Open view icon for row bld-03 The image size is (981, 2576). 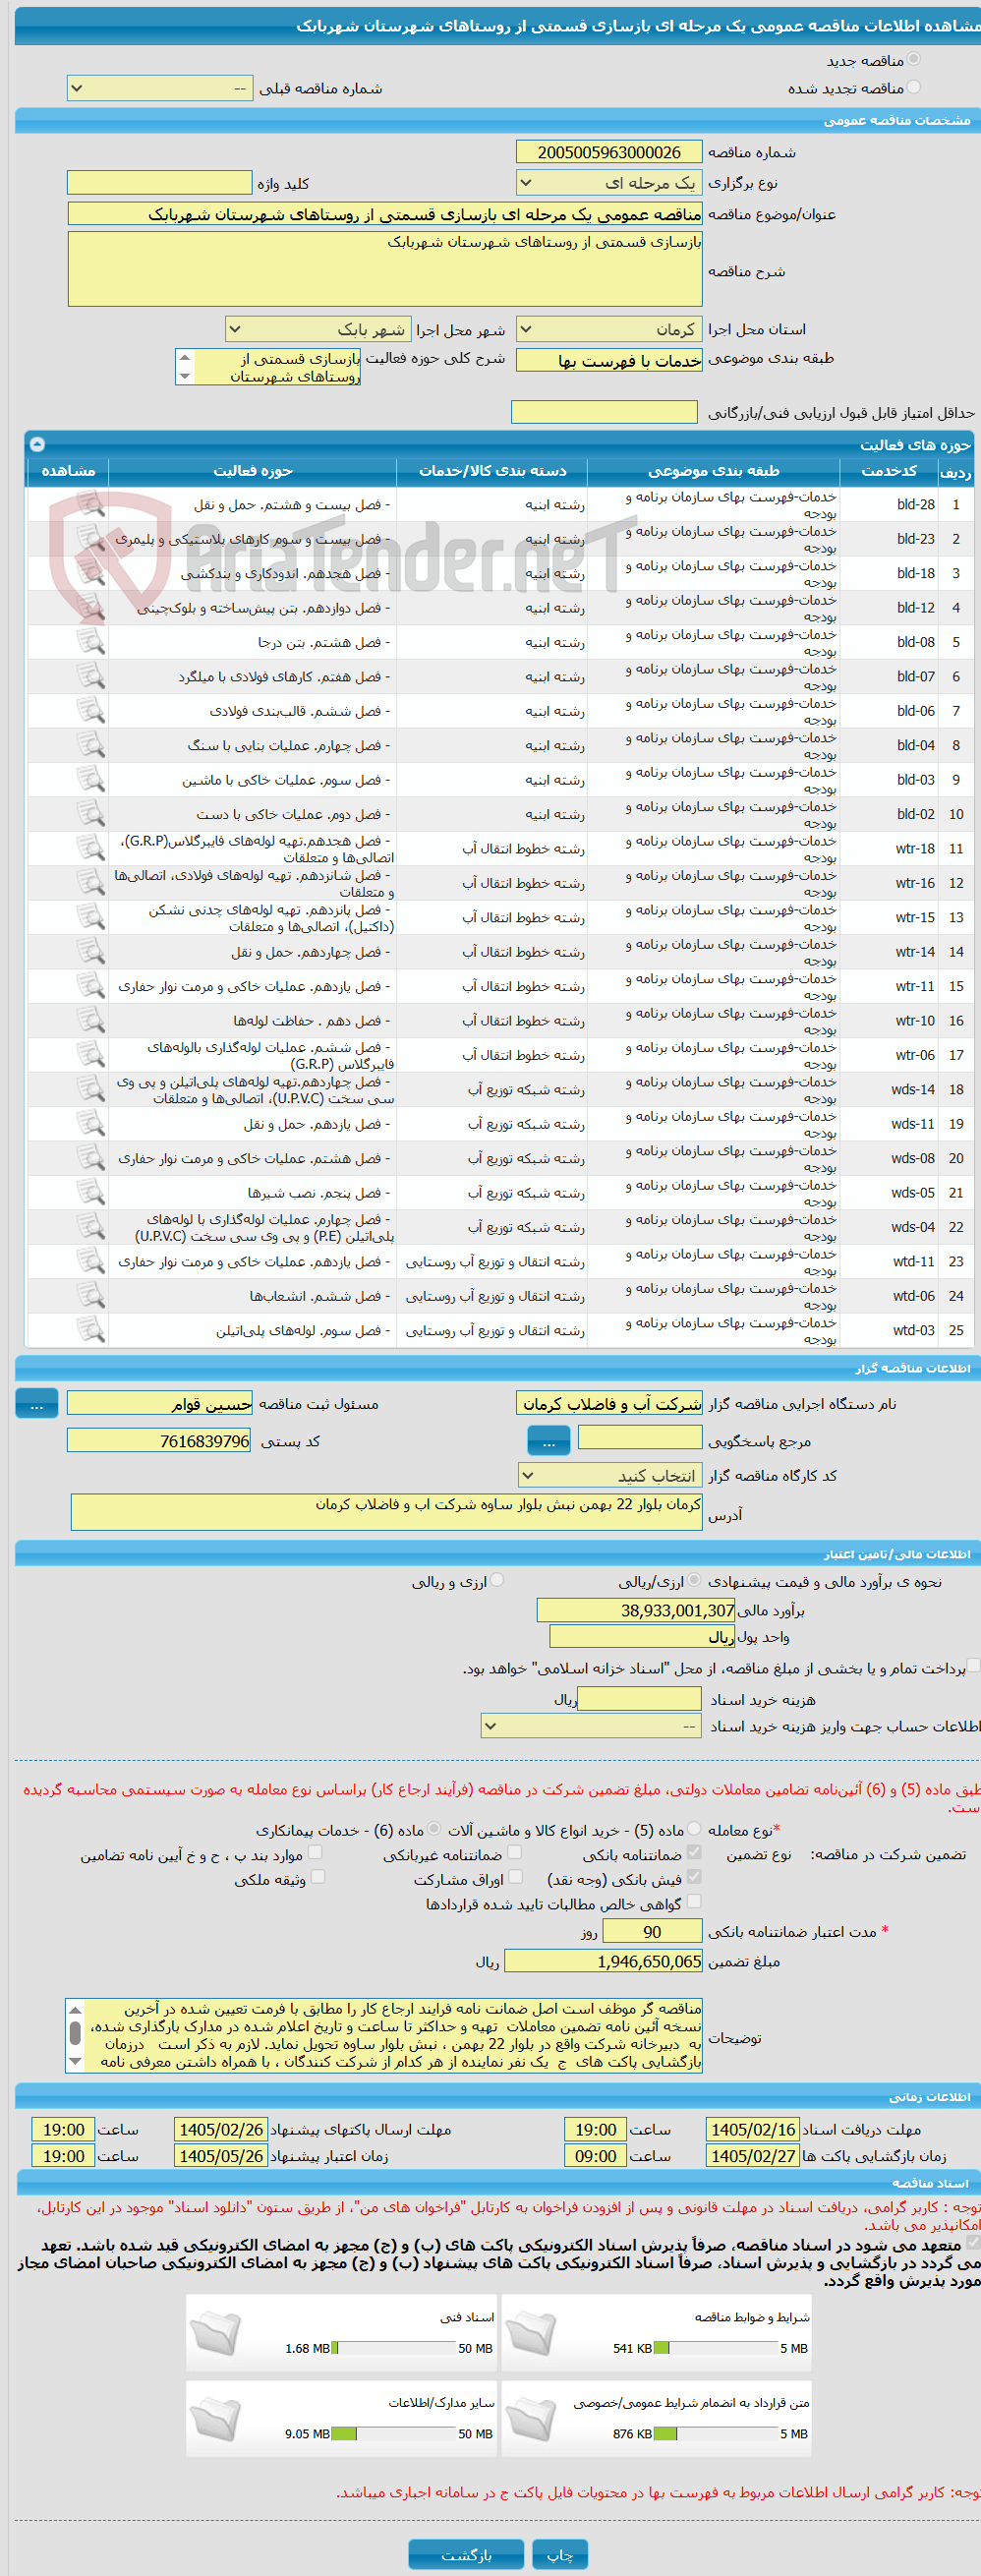(91, 779)
